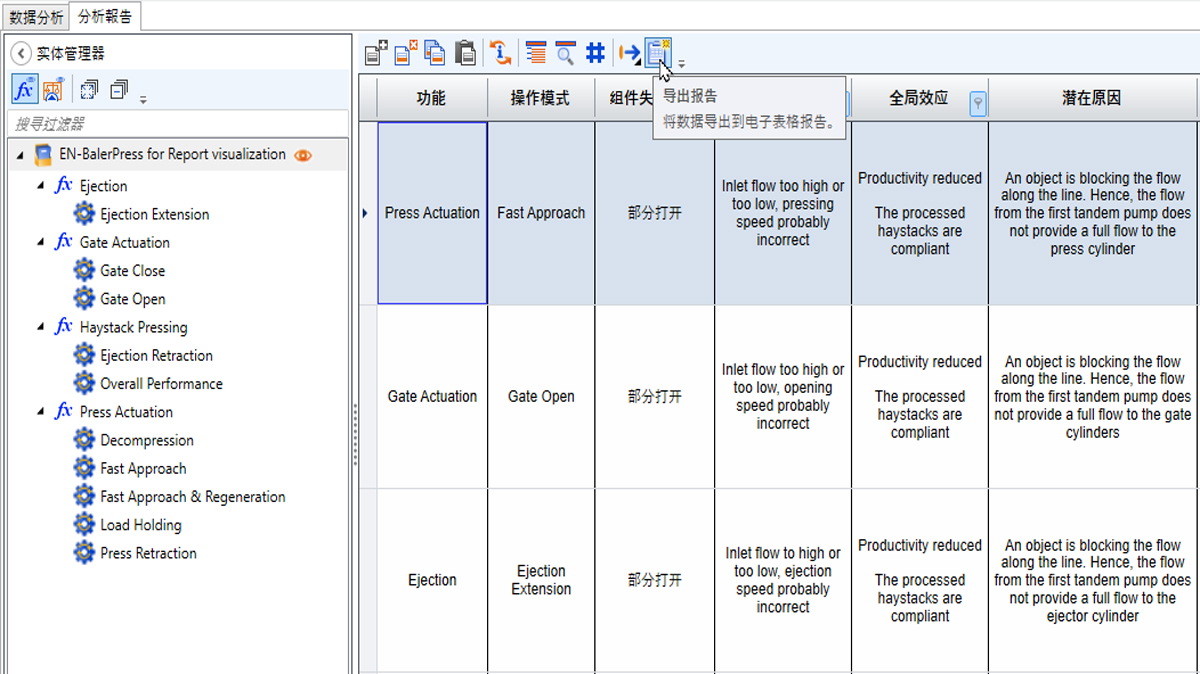
Task: Select the Overall Performance tree item
Action: 162,383
